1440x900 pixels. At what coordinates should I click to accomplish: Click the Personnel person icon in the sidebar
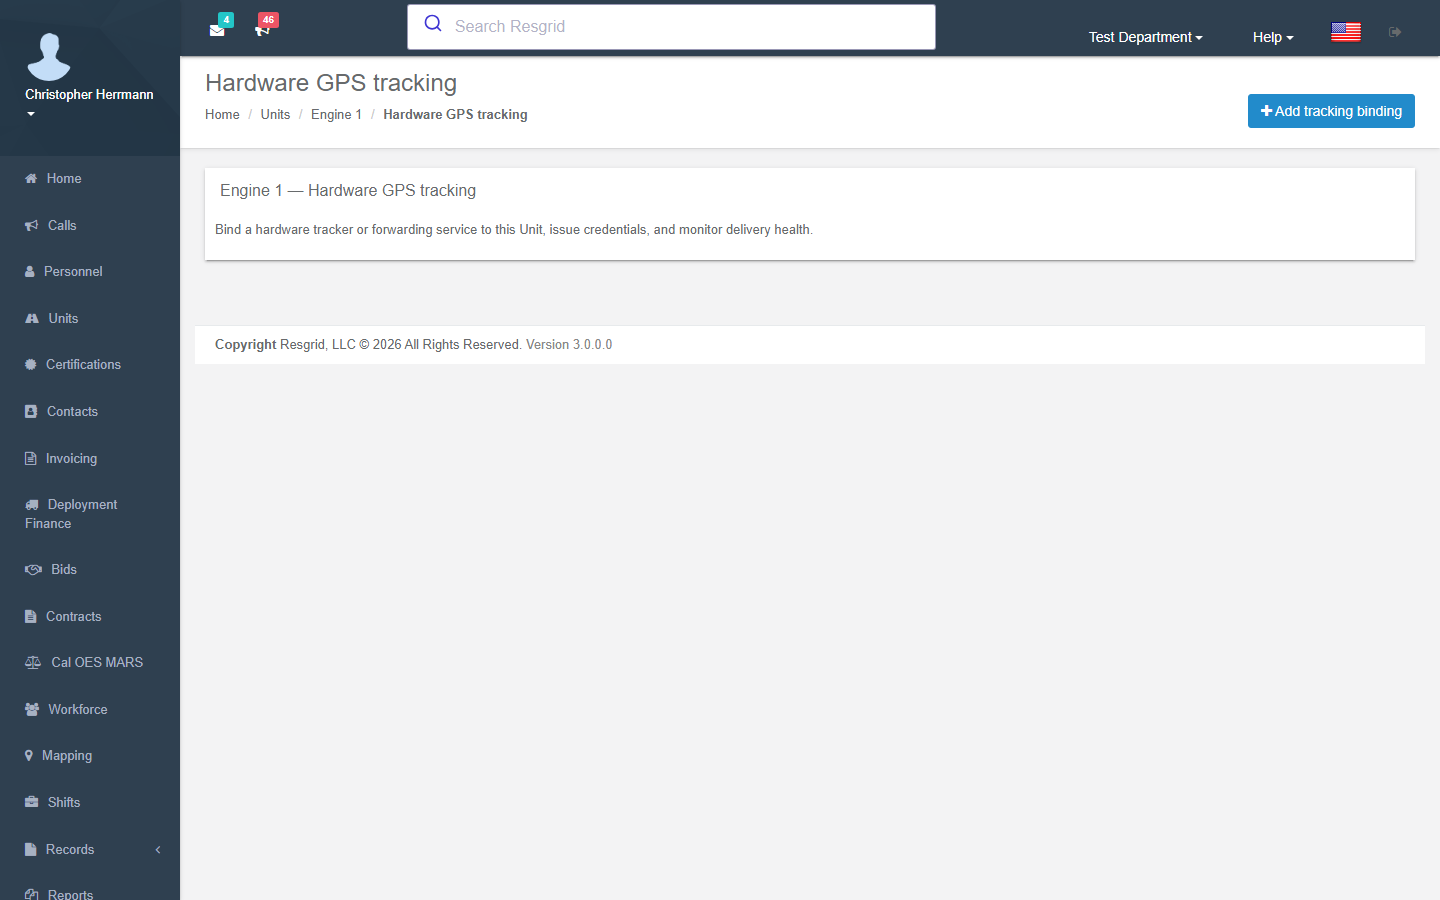(x=30, y=271)
